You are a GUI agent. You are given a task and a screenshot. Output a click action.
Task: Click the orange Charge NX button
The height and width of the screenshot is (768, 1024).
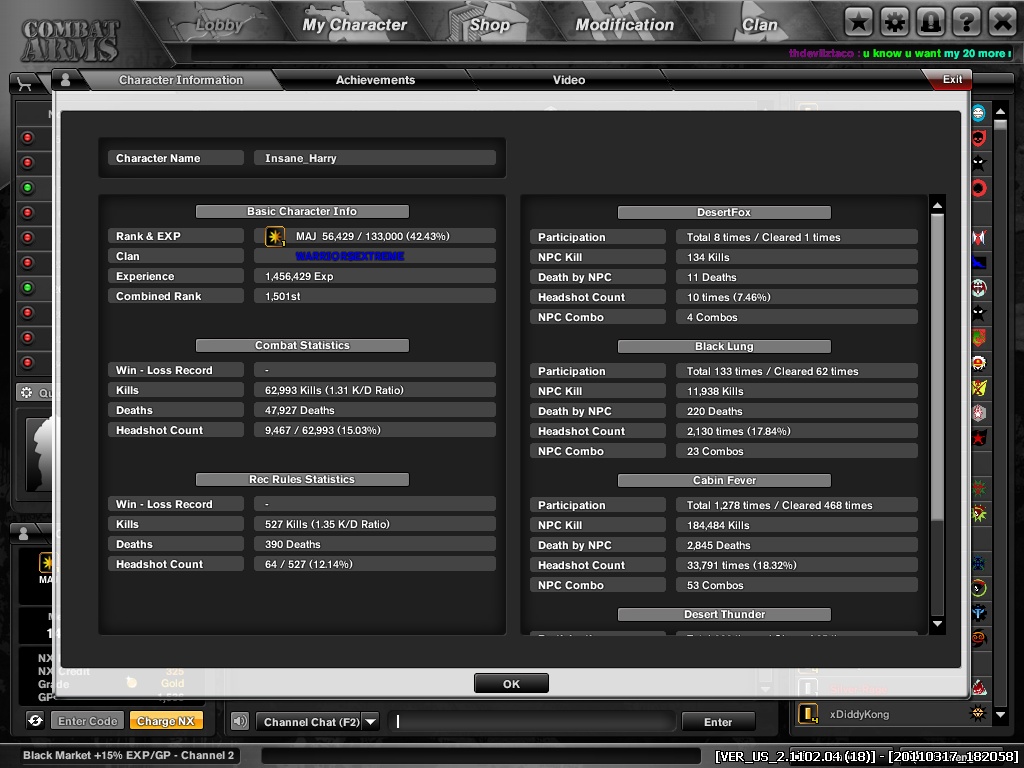coord(166,721)
